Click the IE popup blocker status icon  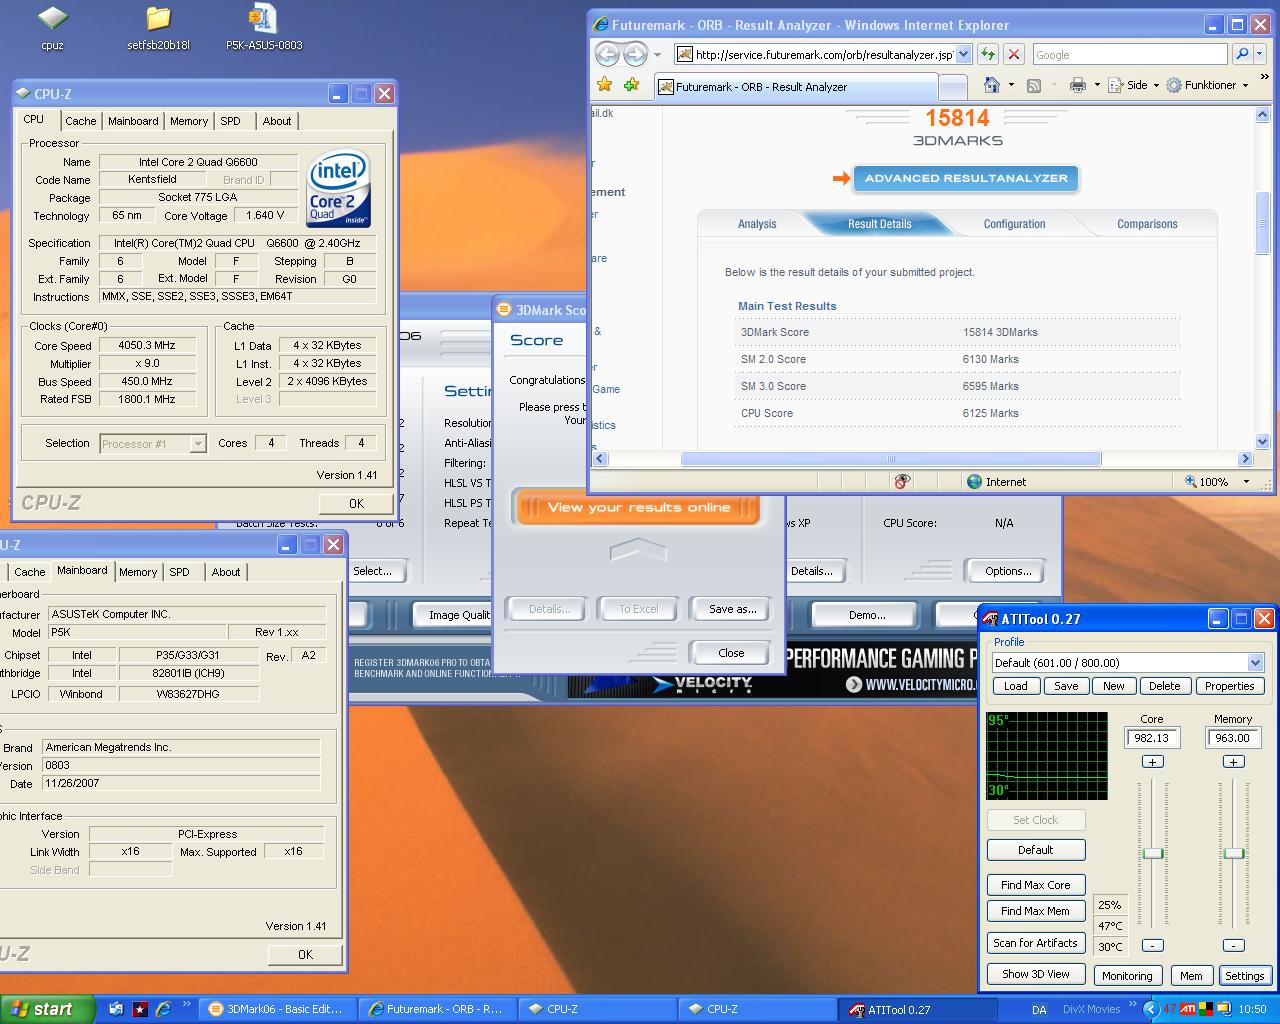[x=902, y=482]
